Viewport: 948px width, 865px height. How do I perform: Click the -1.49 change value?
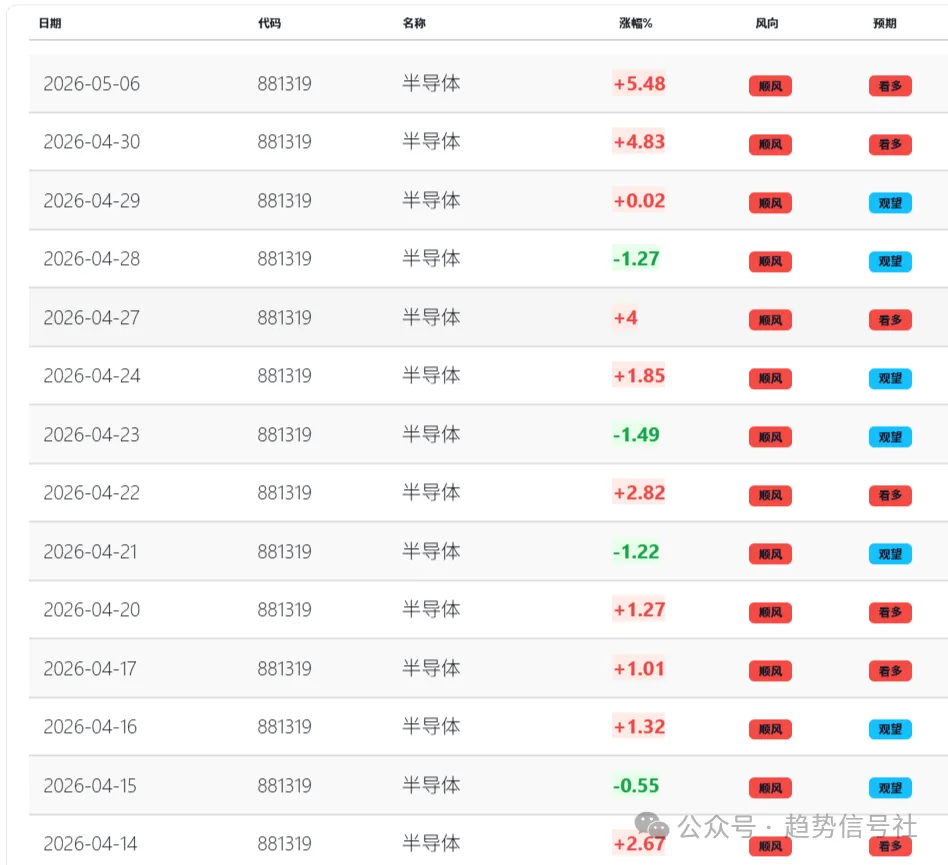coord(636,435)
